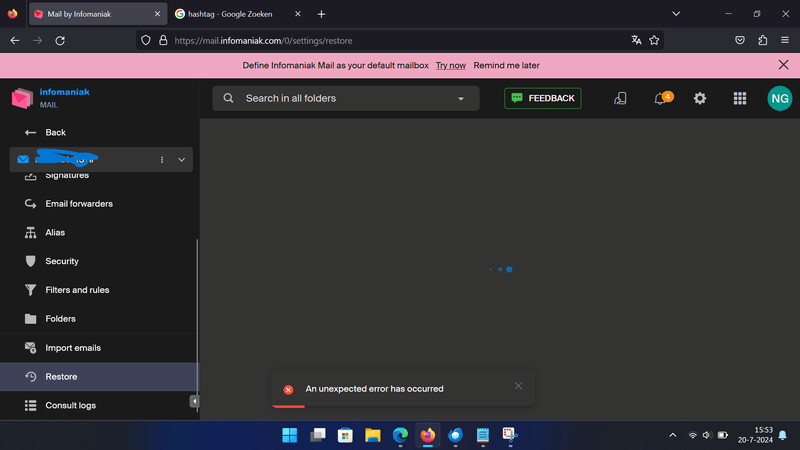Click the Consult logs list icon
The height and width of the screenshot is (450, 800).
pos(30,405)
